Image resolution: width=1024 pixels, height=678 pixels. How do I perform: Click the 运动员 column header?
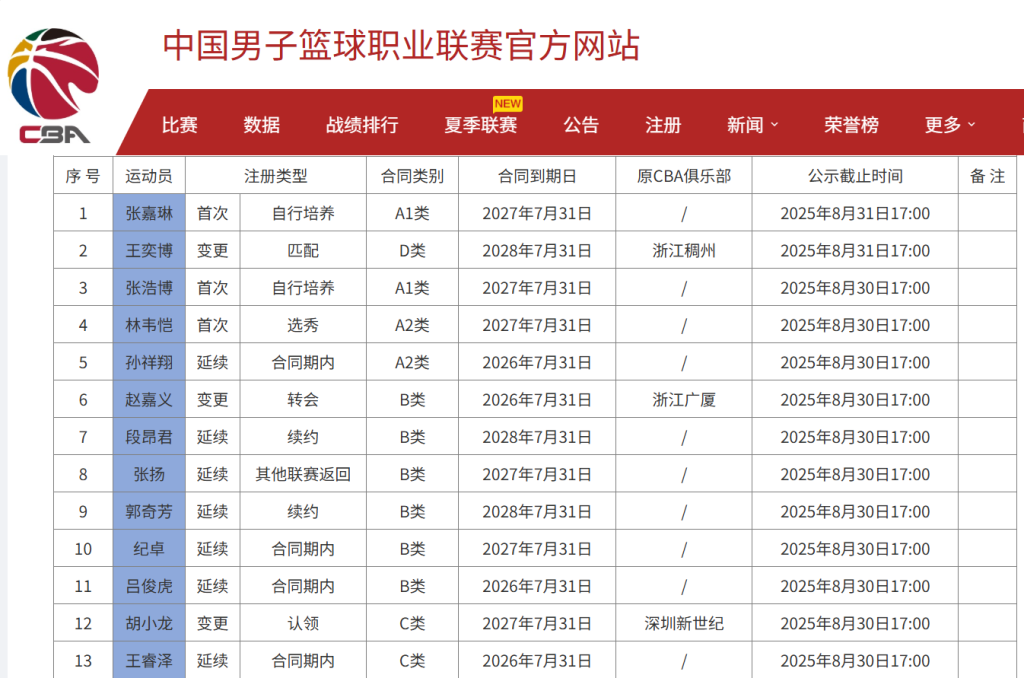click(x=148, y=175)
